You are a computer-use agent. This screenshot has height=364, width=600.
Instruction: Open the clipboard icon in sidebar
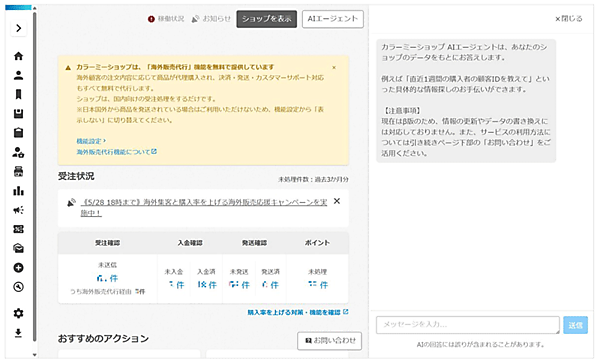(x=18, y=133)
